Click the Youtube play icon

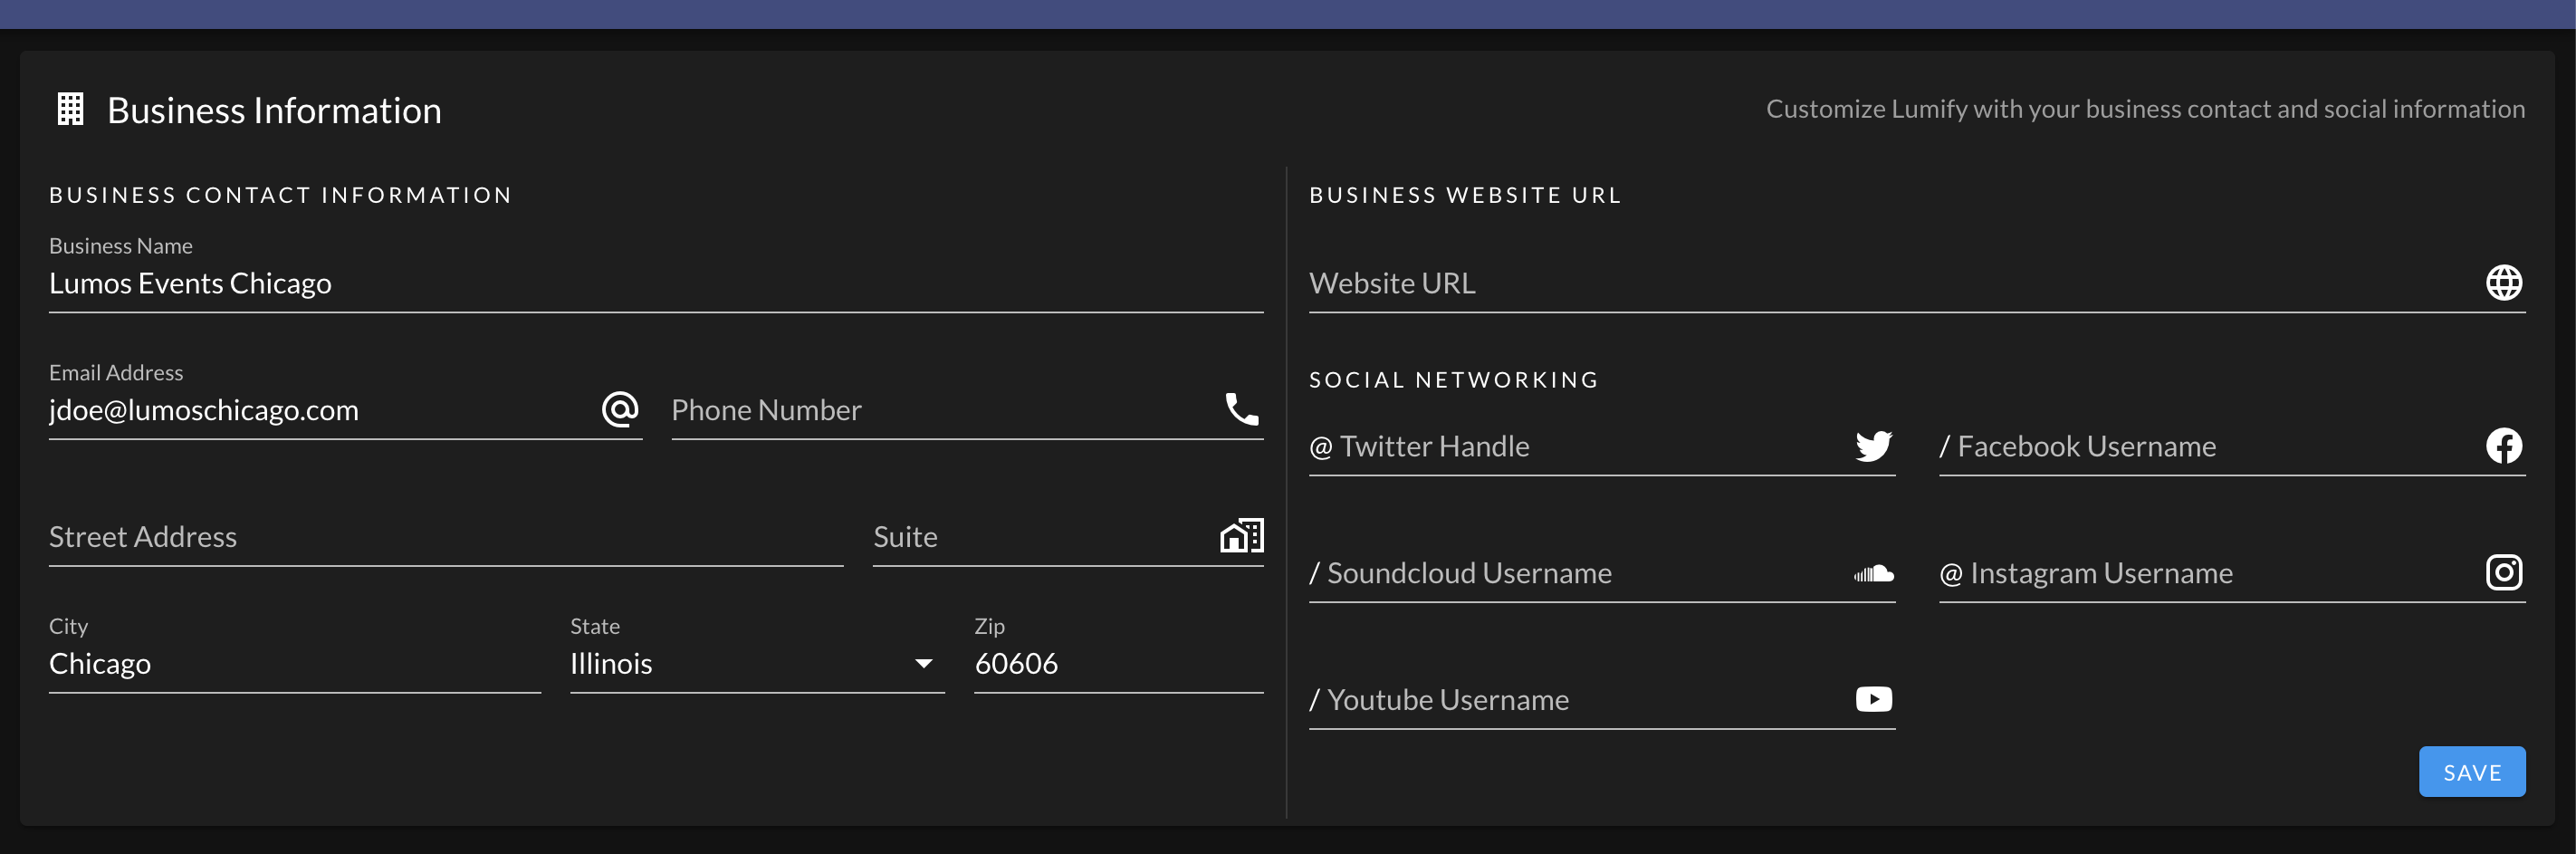tap(1873, 699)
